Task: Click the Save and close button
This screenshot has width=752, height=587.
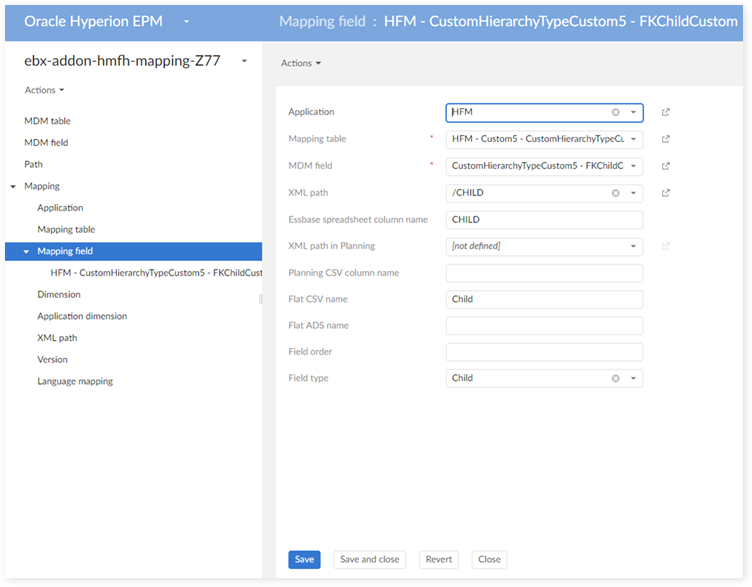Action: coord(369,560)
